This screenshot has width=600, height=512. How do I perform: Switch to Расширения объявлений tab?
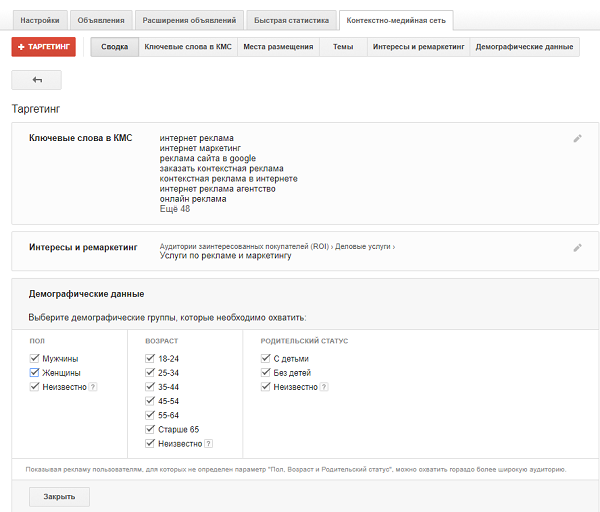[189, 20]
